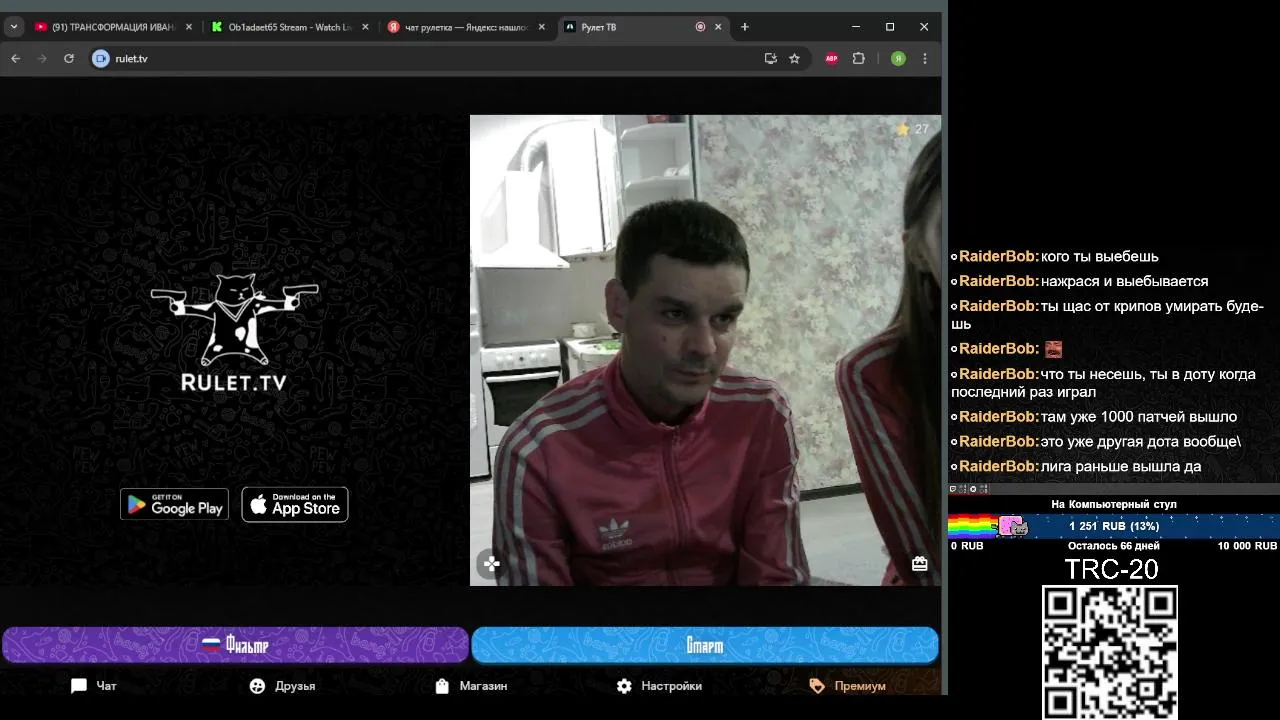Click the star rating 27 on video
The height and width of the screenshot is (720, 1280).
[x=913, y=129]
